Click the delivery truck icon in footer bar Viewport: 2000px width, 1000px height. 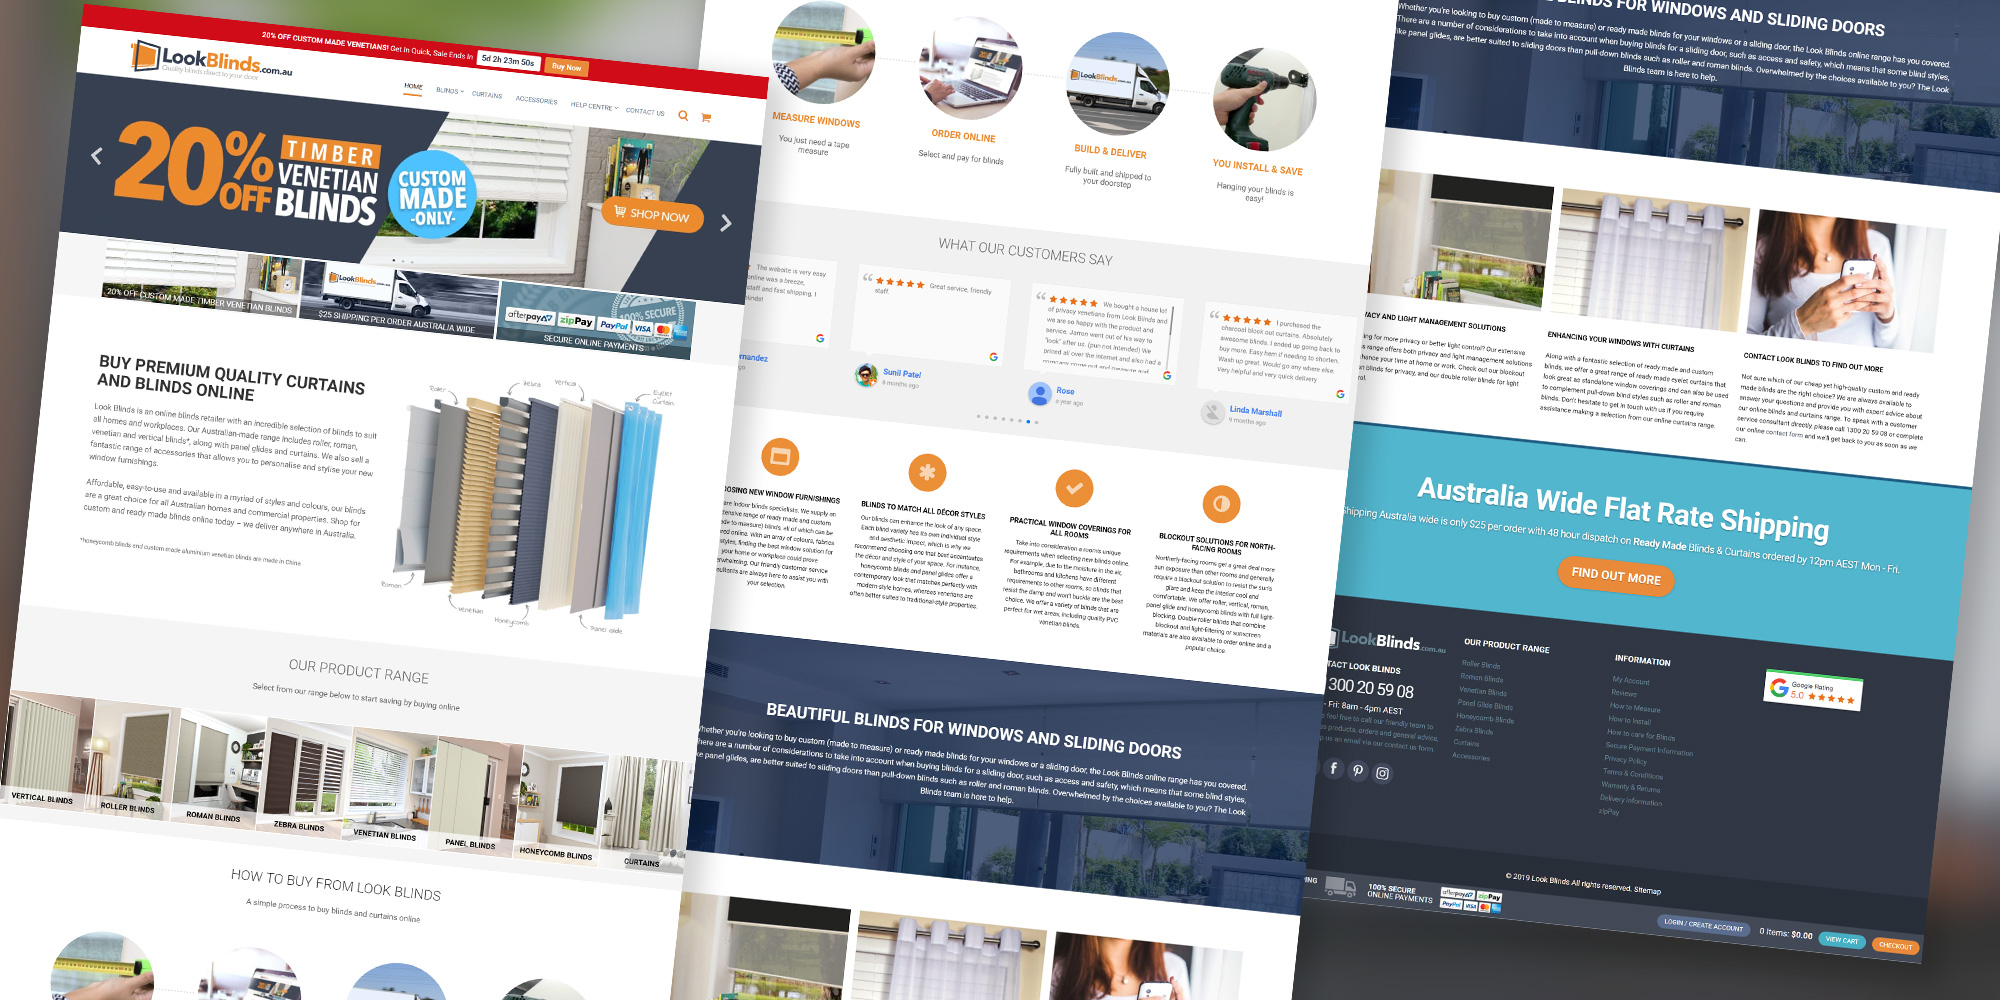(x=1340, y=886)
